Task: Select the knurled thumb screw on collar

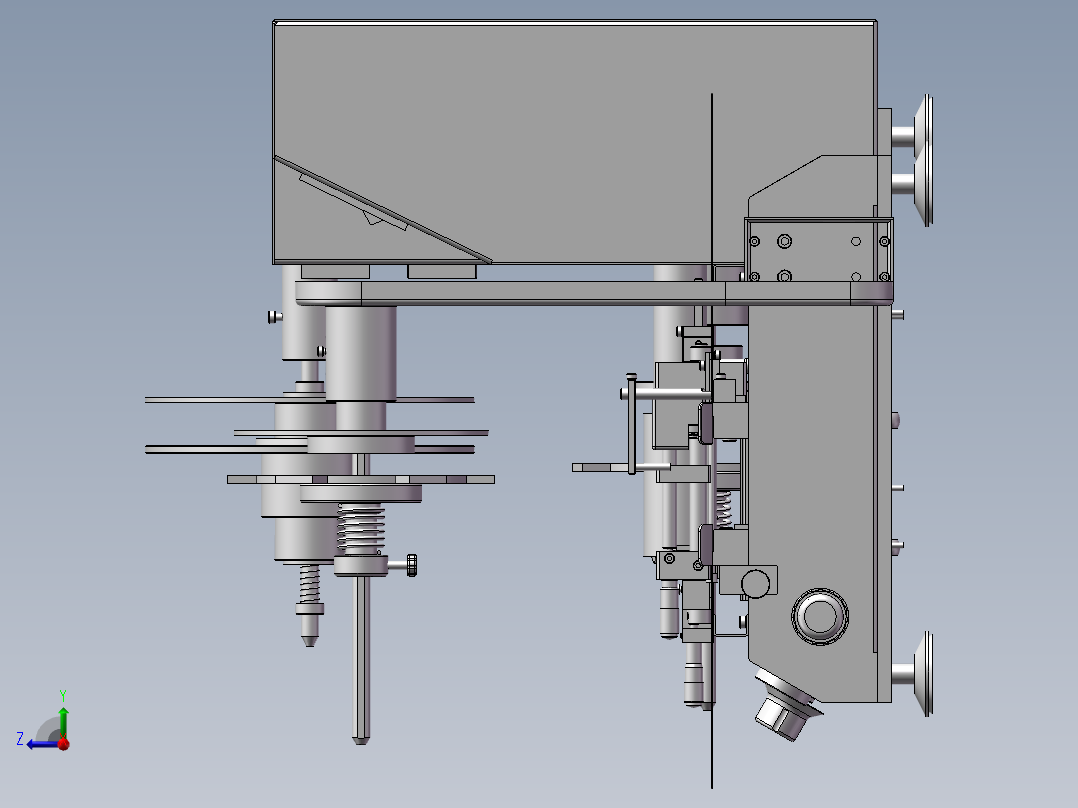Action: click(x=411, y=565)
